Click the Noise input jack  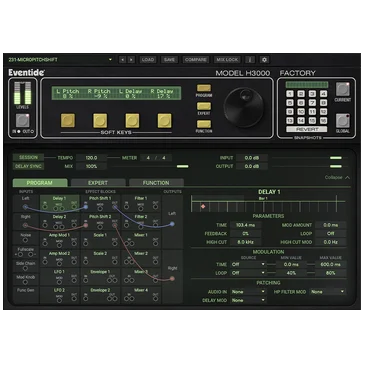[x=25, y=241]
